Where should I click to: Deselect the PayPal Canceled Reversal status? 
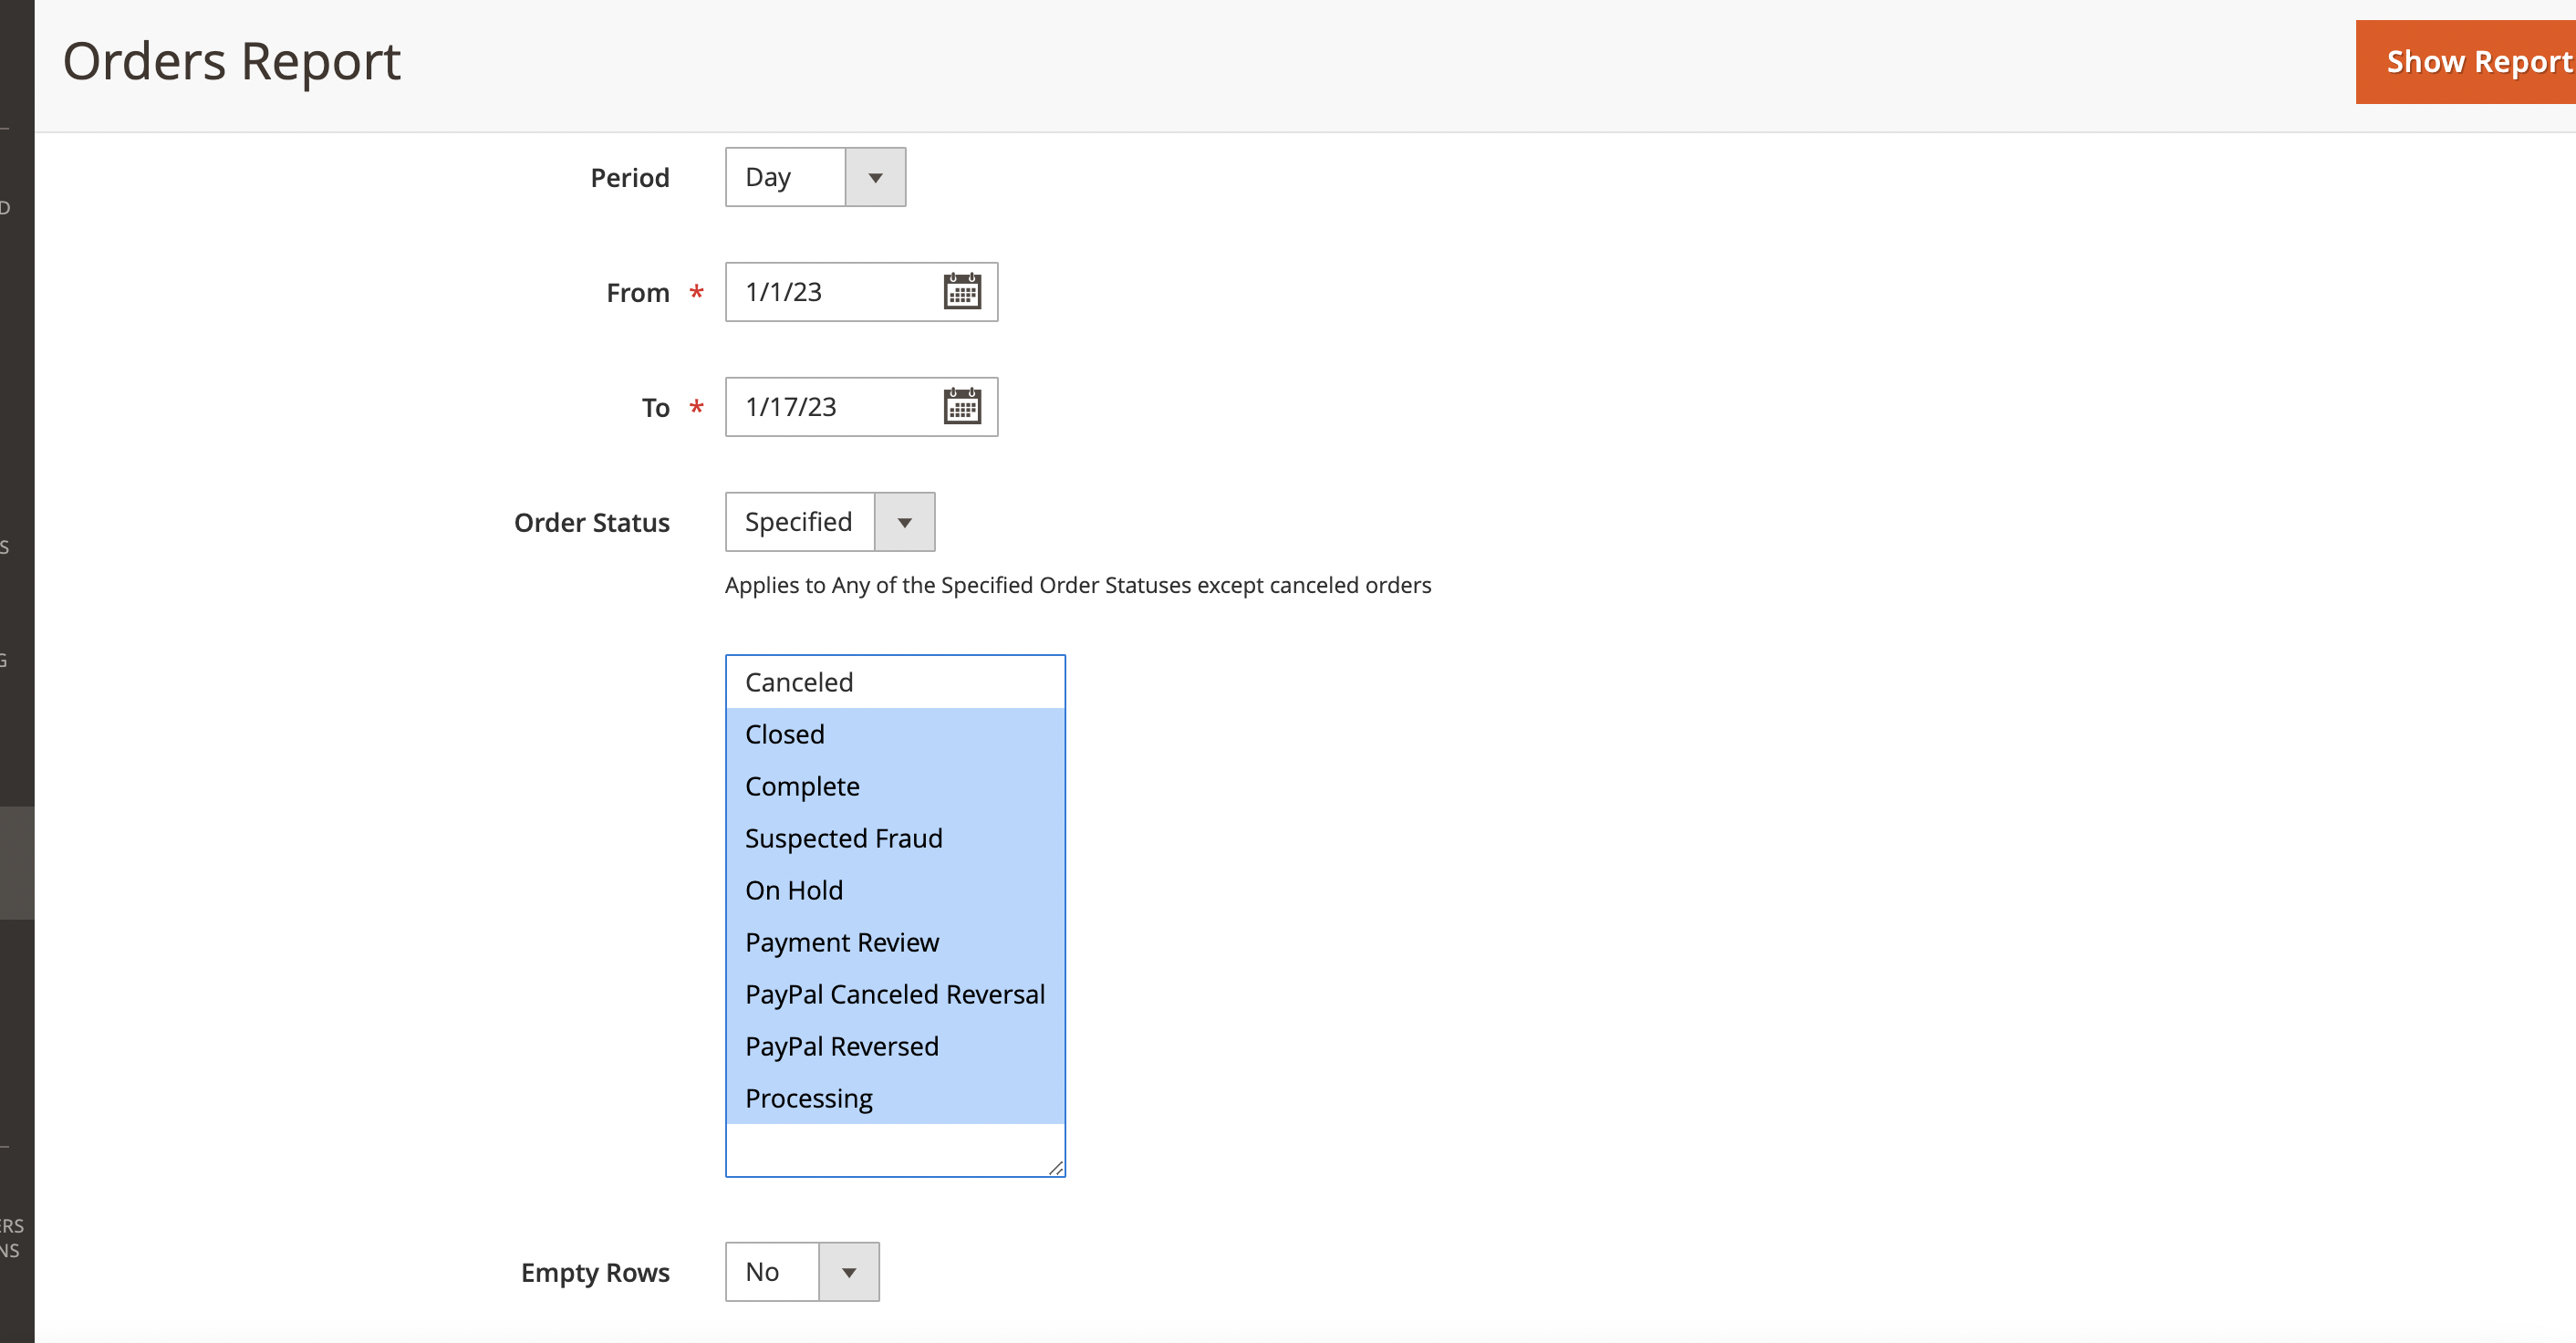click(894, 993)
